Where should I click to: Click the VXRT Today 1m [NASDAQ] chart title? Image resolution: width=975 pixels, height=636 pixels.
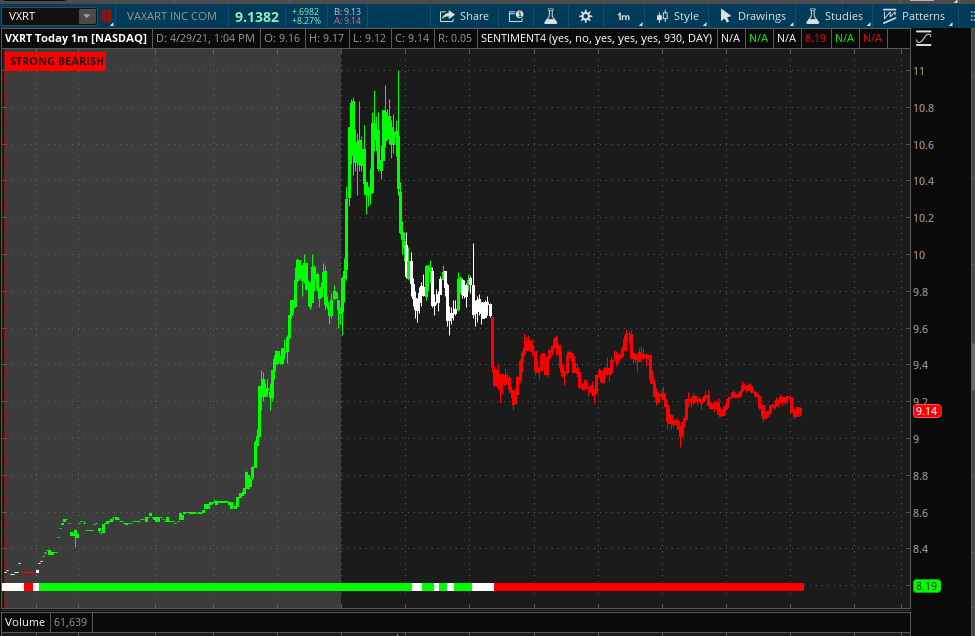point(76,38)
